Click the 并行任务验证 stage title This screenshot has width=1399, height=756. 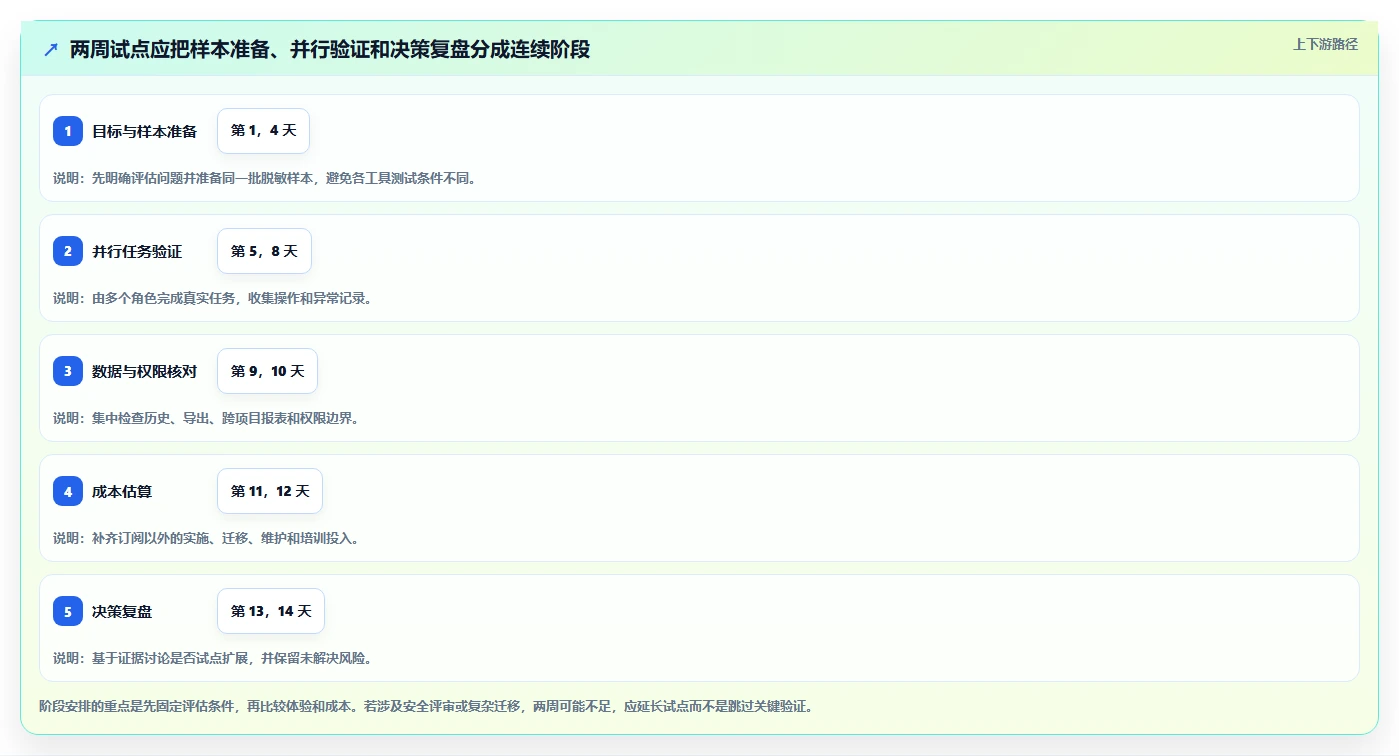click(137, 251)
